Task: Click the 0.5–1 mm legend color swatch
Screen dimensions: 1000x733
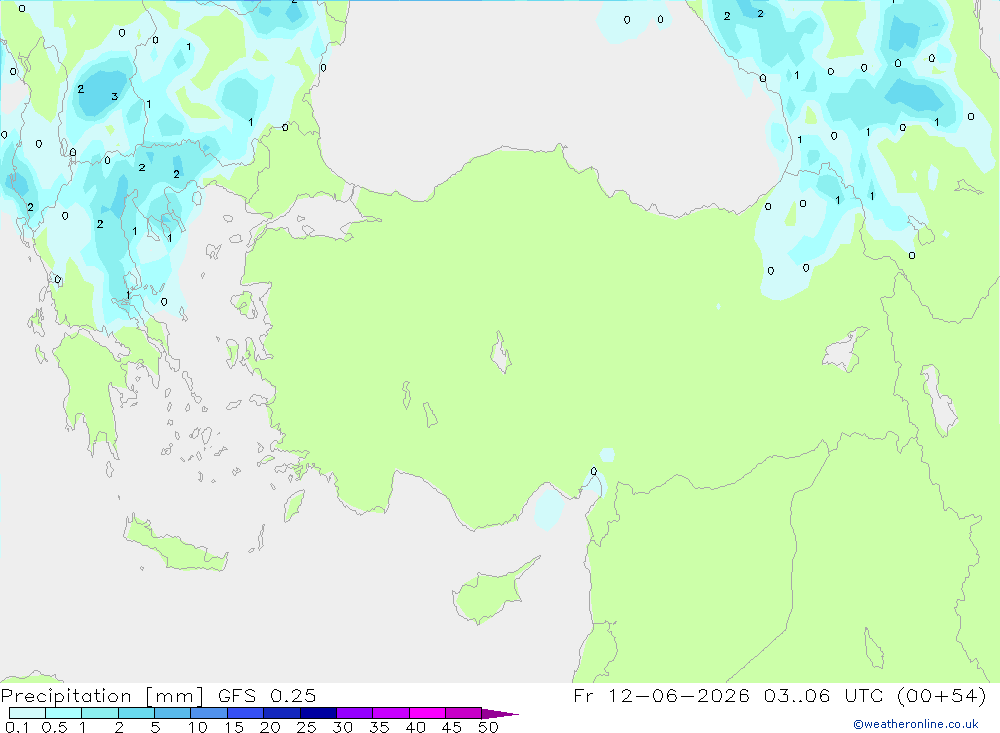Action: point(63,713)
